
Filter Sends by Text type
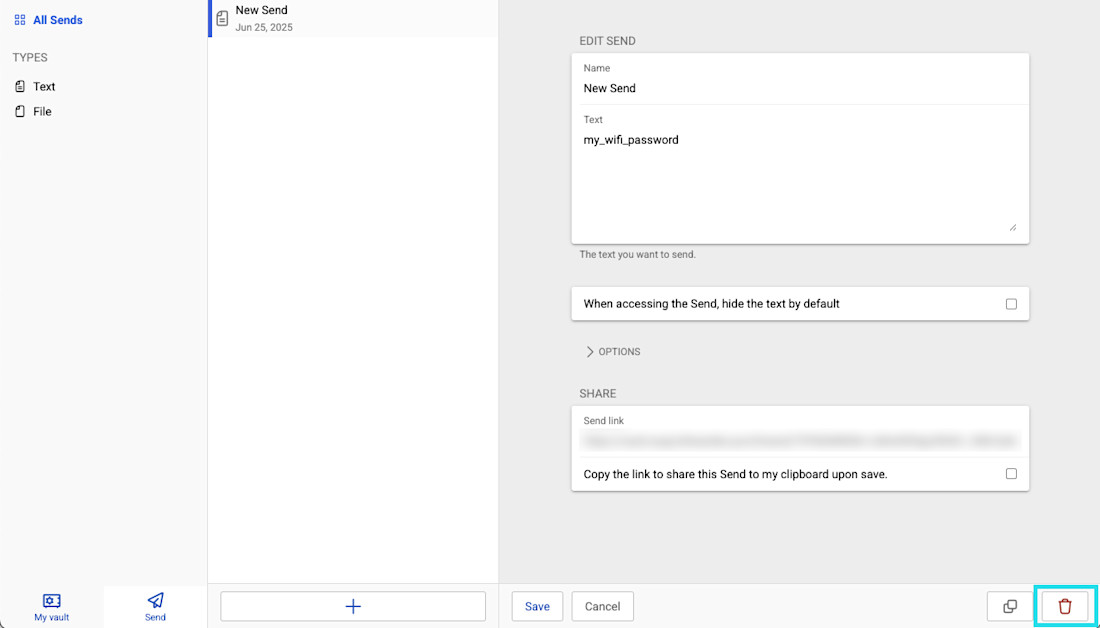pyautogui.click(x=44, y=87)
